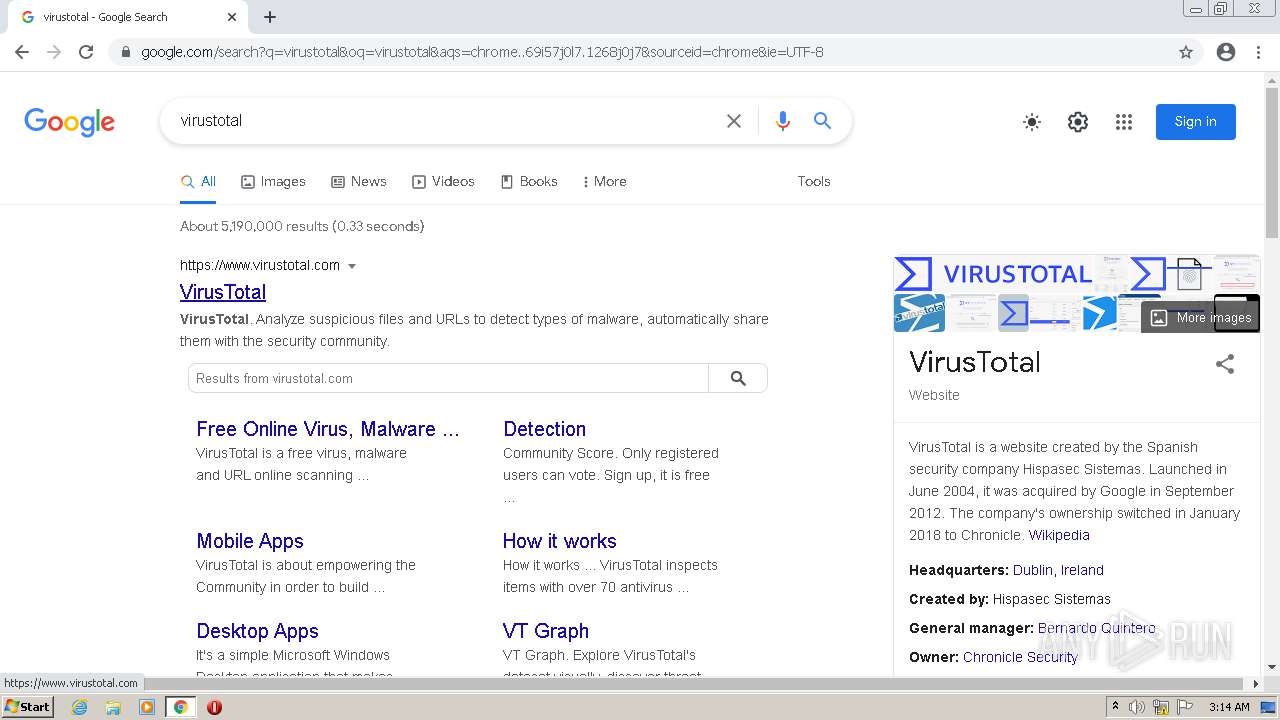Open the Desktop Apps sitelink

pos(257,631)
